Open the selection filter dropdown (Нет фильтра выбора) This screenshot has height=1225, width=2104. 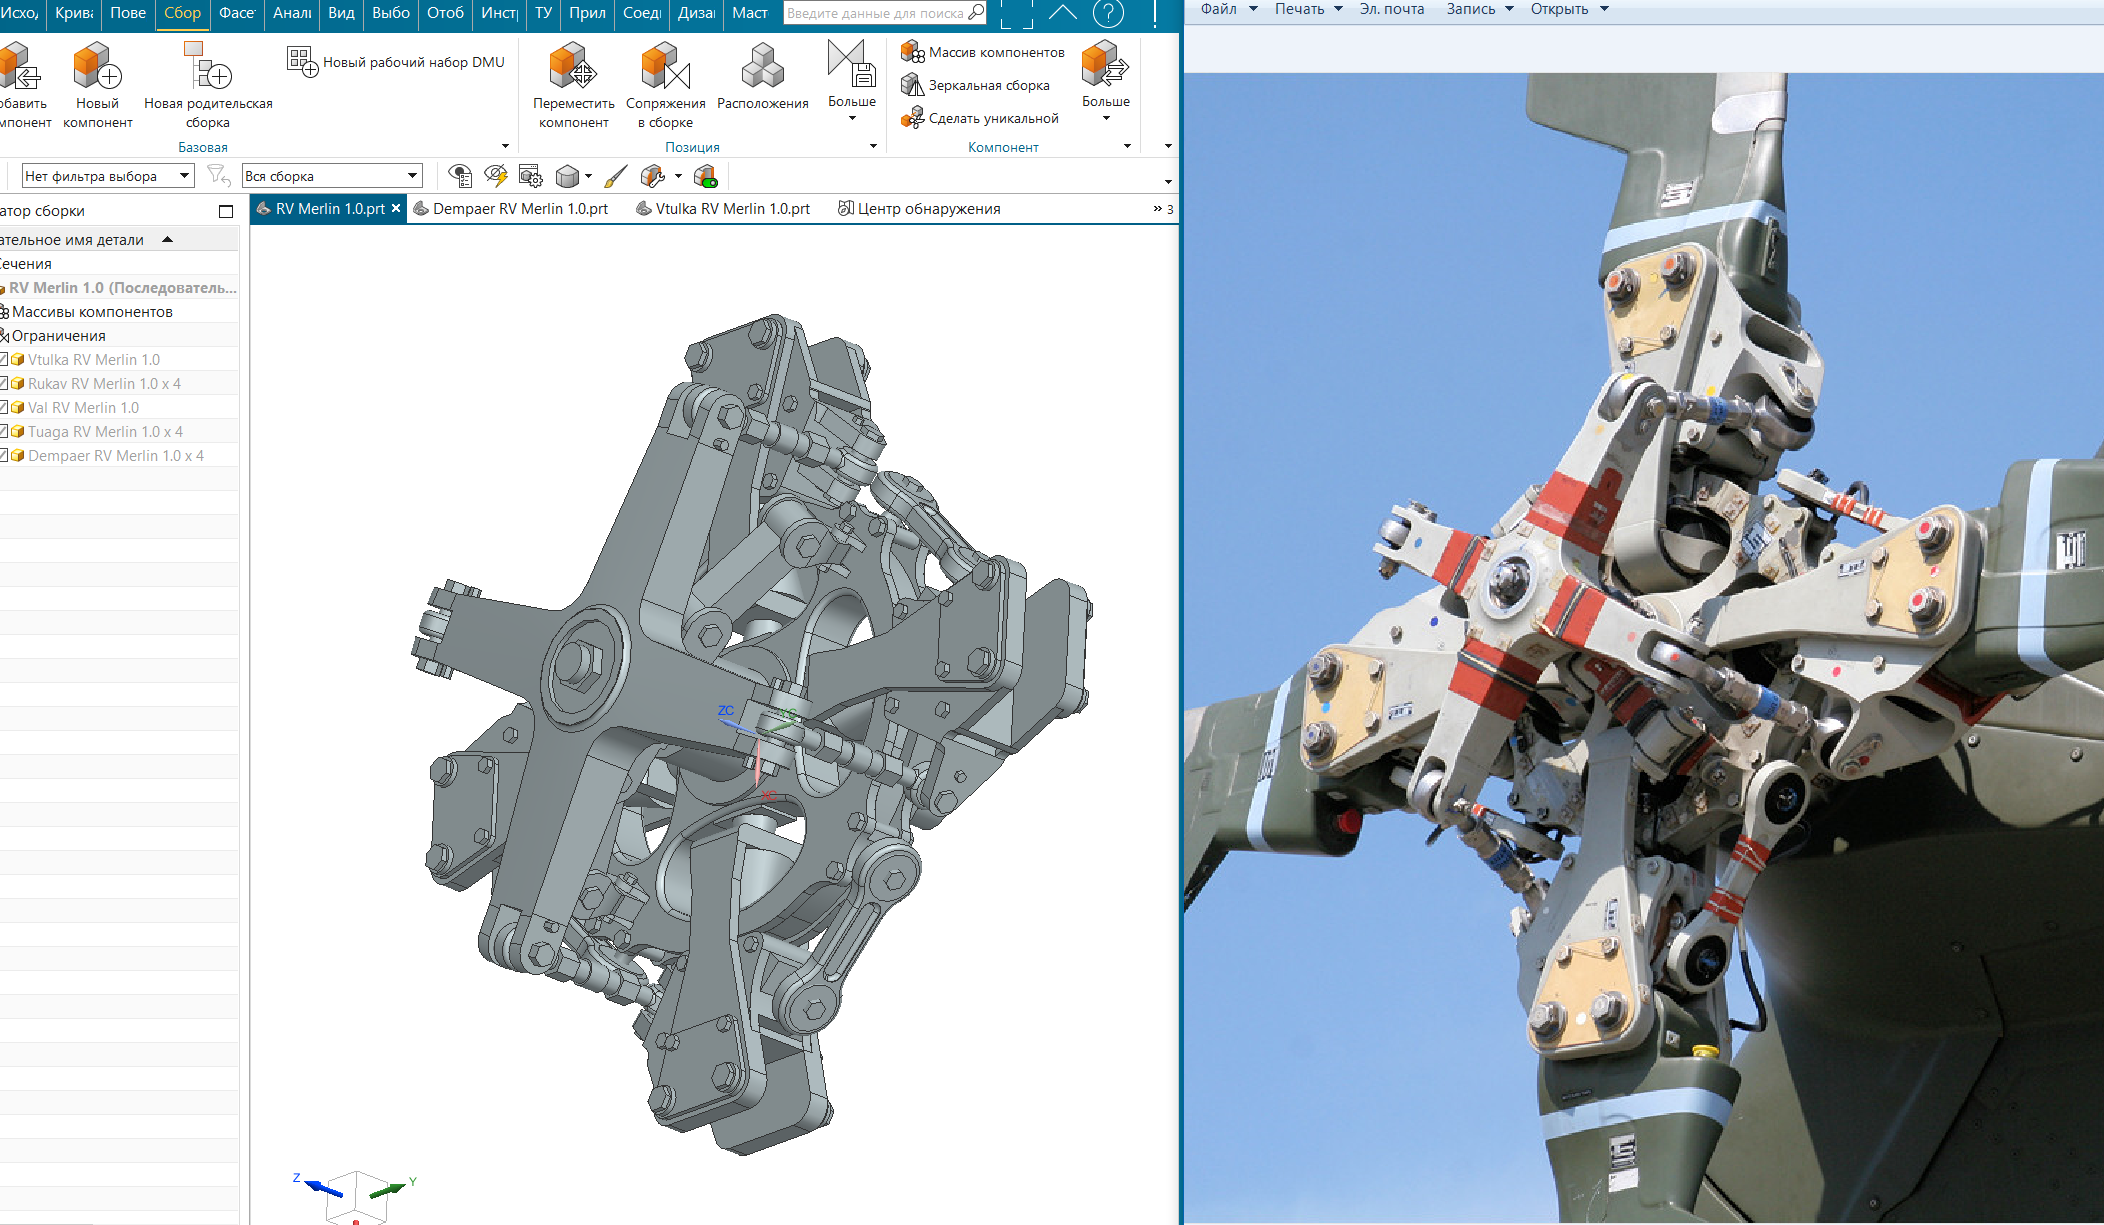tap(184, 176)
